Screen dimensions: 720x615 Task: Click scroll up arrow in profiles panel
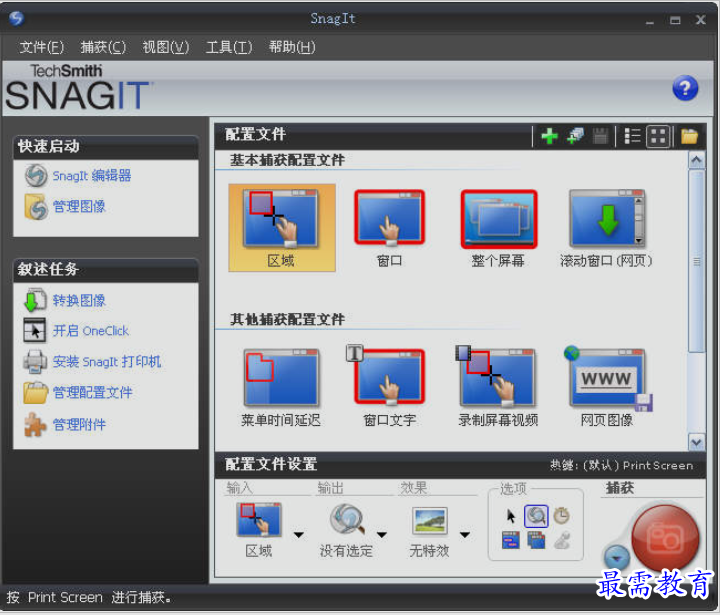(x=697, y=160)
